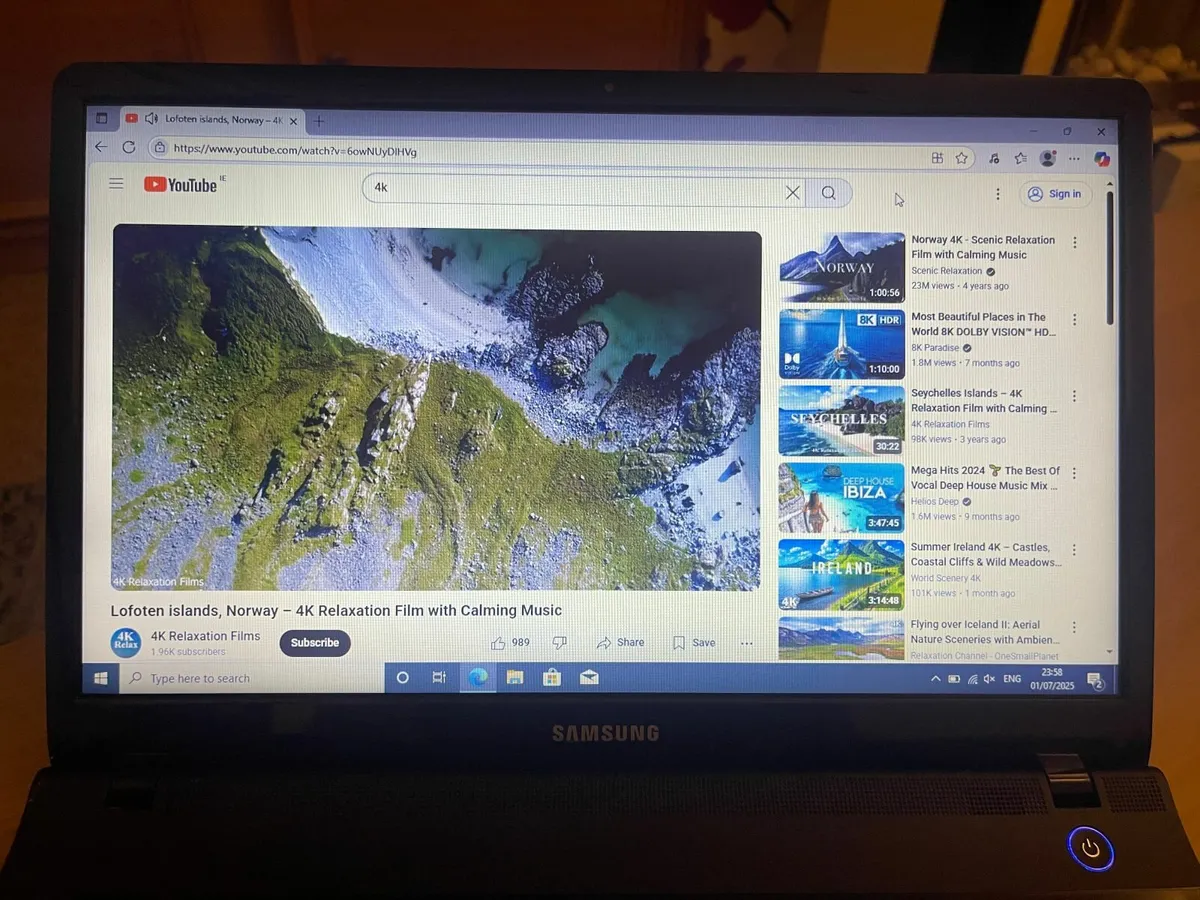1200x900 pixels.
Task: Open options menu for Seychelles Islands video
Action: [1075, 396]
